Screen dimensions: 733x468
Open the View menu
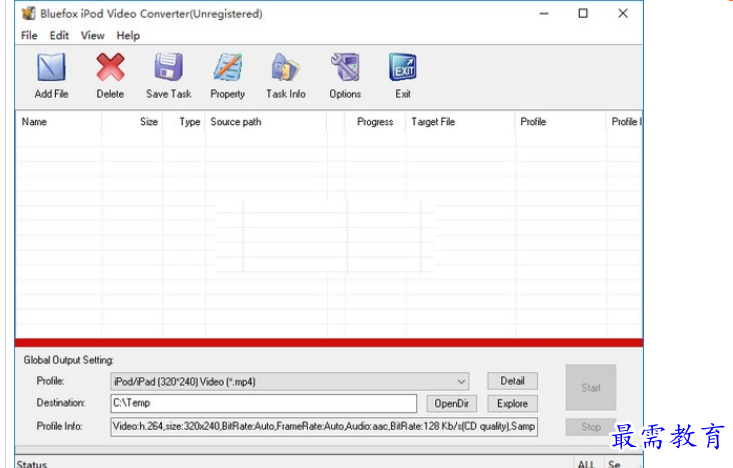tap(93, 36)
